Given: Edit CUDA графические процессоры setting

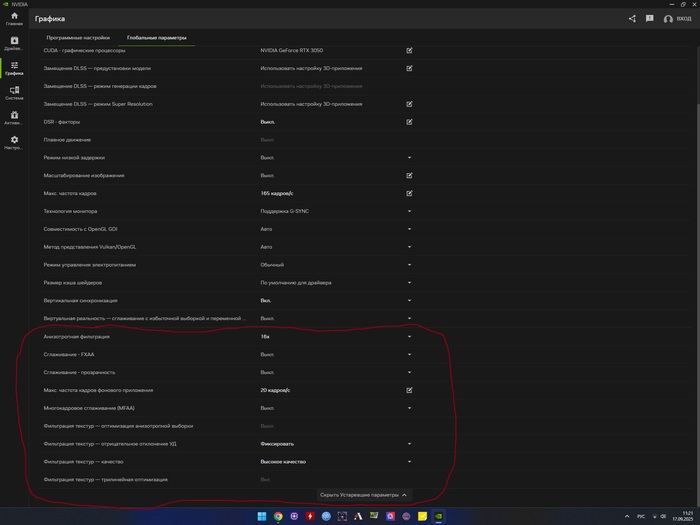Looking at the screenshot, I should pyautogui.click(x=409, y=50).
